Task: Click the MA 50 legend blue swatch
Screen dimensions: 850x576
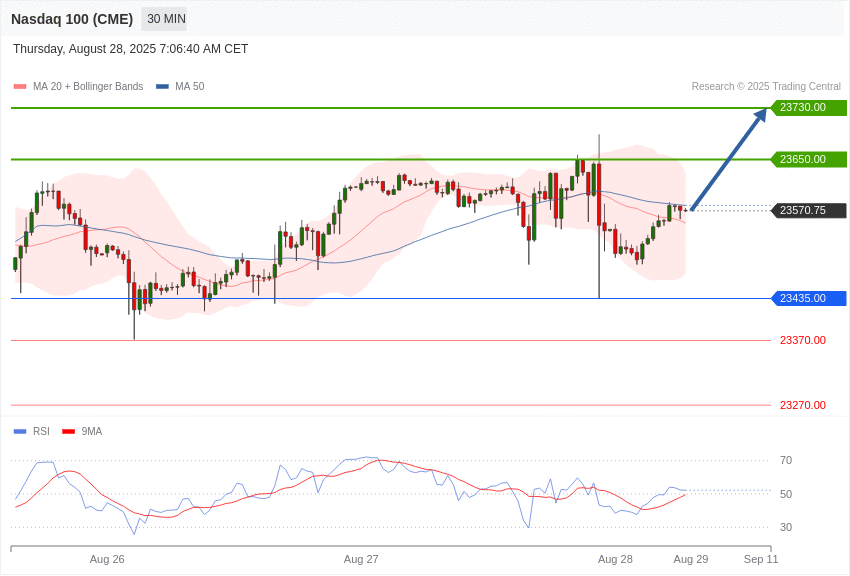Action: (x=162, y=87)
